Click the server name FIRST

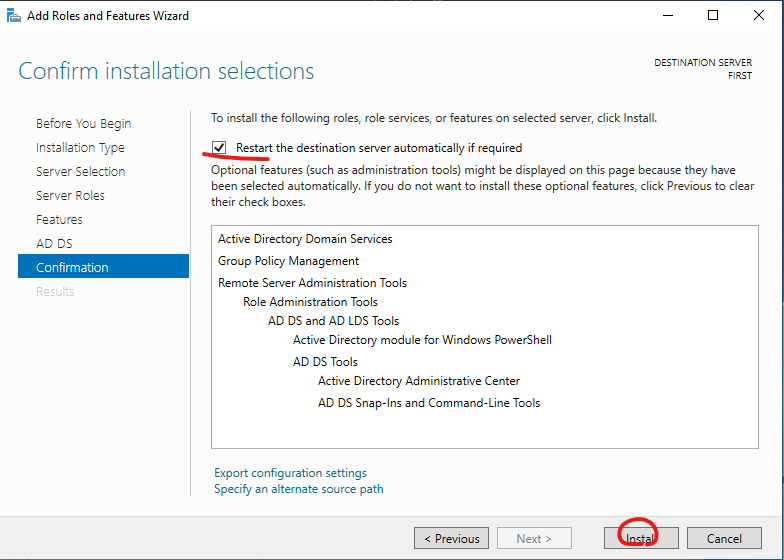(740, 76)
